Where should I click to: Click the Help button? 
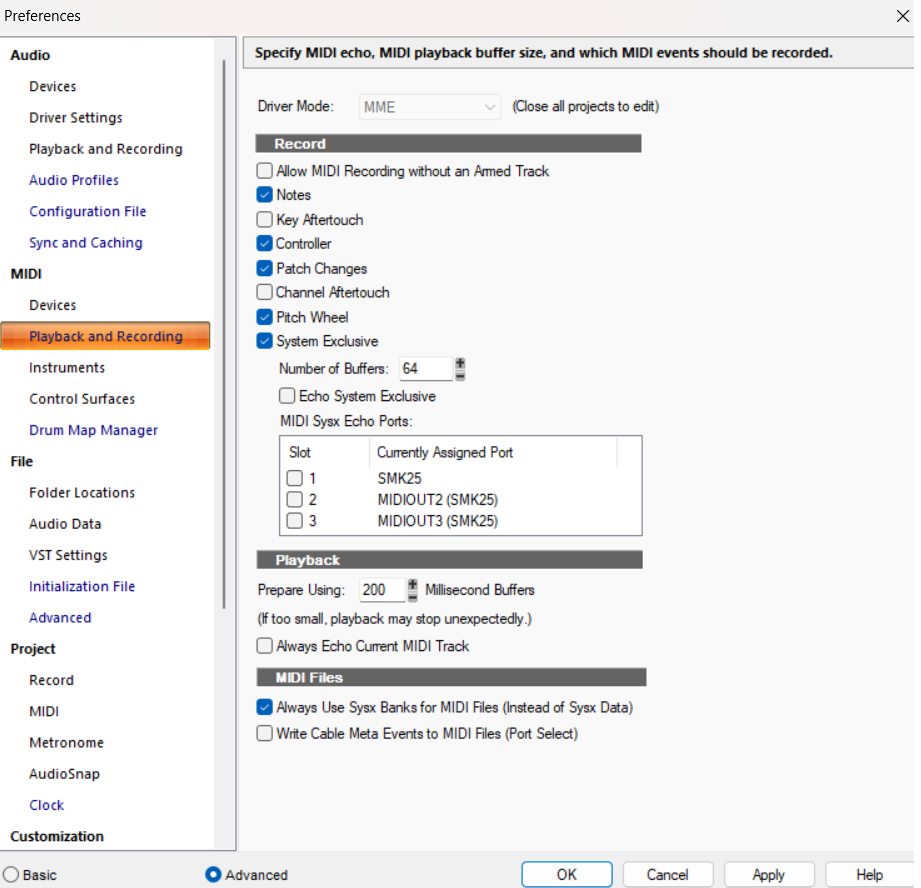click(869, 875)
